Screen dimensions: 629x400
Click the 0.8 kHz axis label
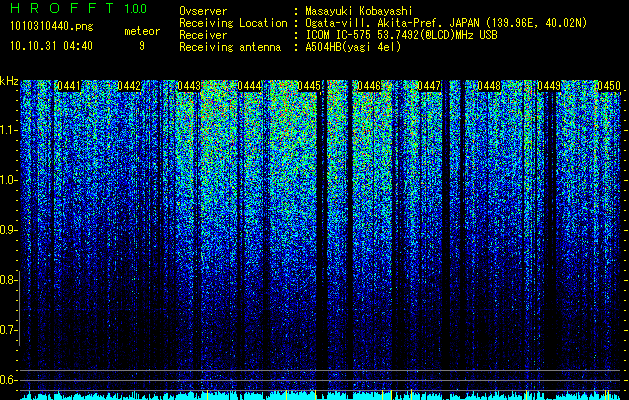[x=8, y=280]
